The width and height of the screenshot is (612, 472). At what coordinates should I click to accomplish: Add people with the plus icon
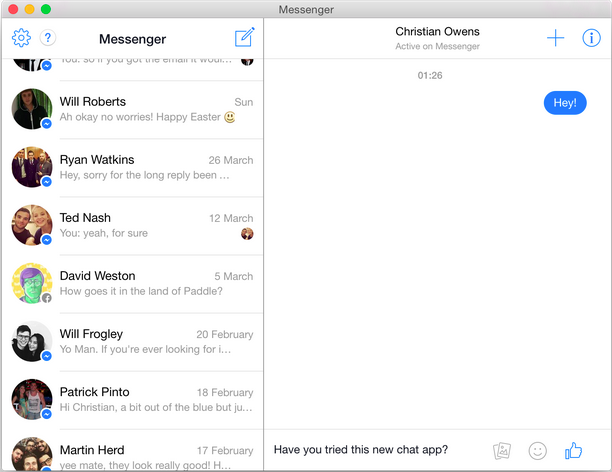click(x=555, y=38)
